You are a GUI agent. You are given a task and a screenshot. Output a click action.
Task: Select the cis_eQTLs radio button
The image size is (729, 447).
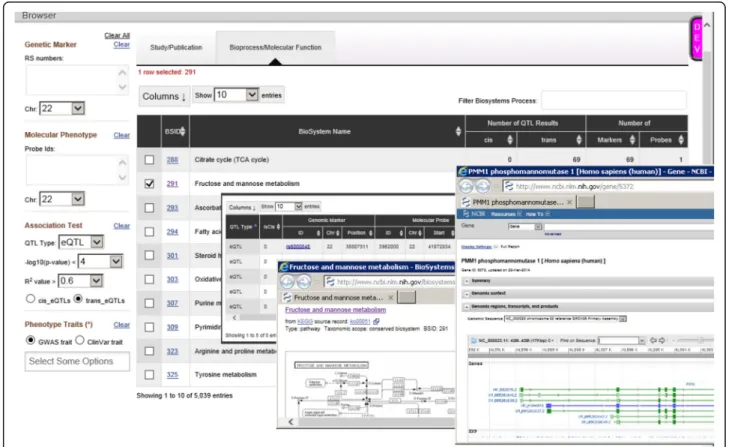[x=31, y=299]
